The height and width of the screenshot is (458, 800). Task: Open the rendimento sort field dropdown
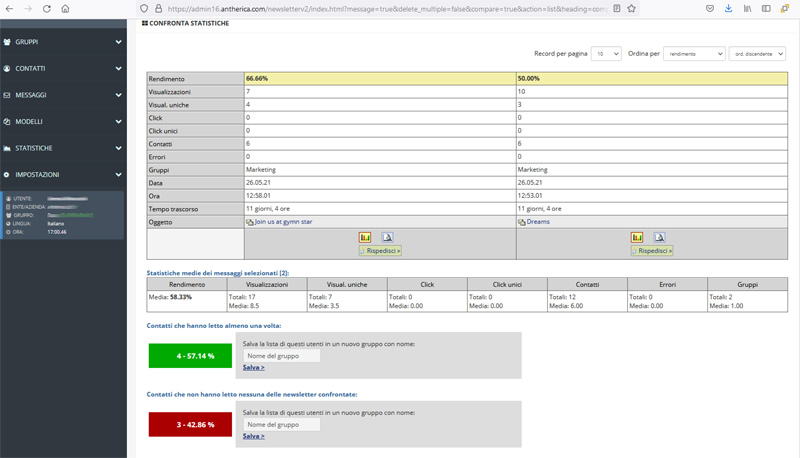pos(694,54)
